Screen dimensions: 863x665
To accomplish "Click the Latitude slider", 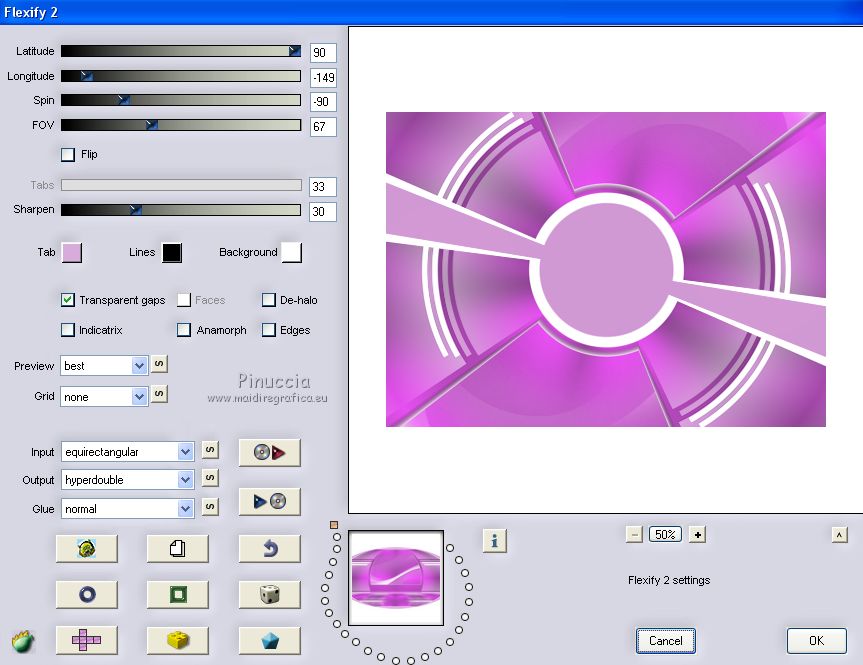I will tap(181, 51).
